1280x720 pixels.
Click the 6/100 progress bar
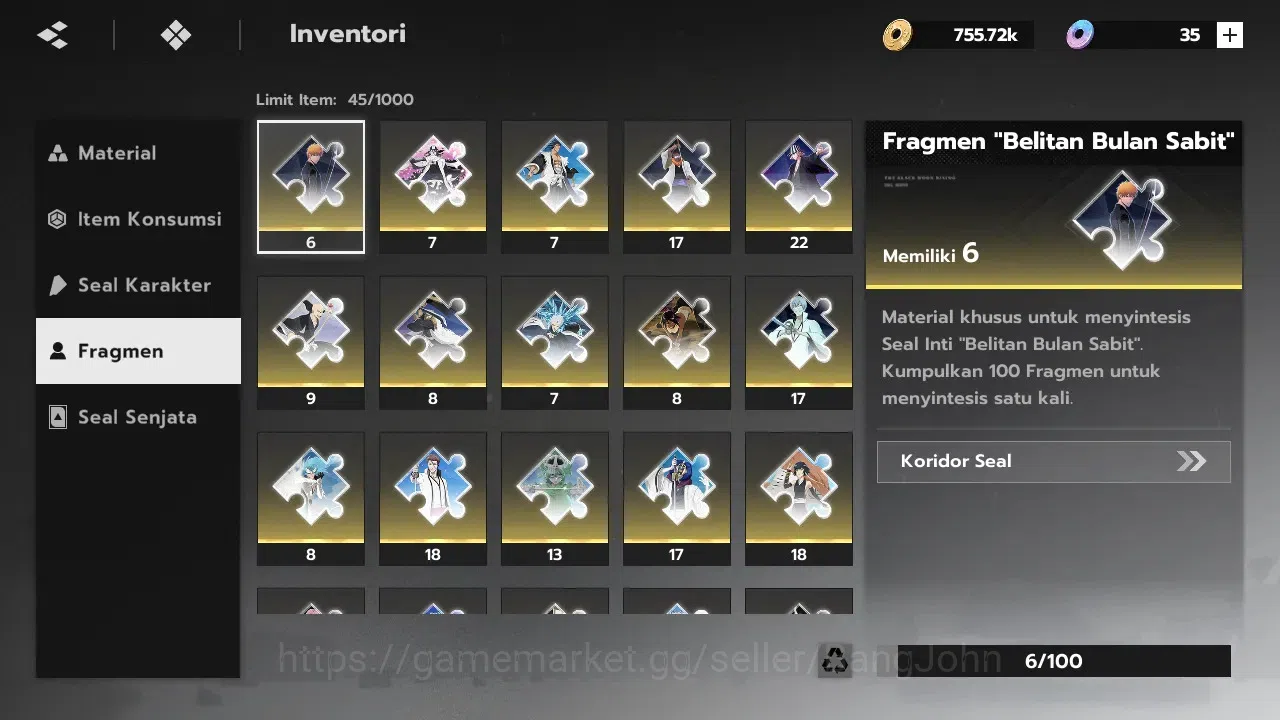click(1054, 661)
